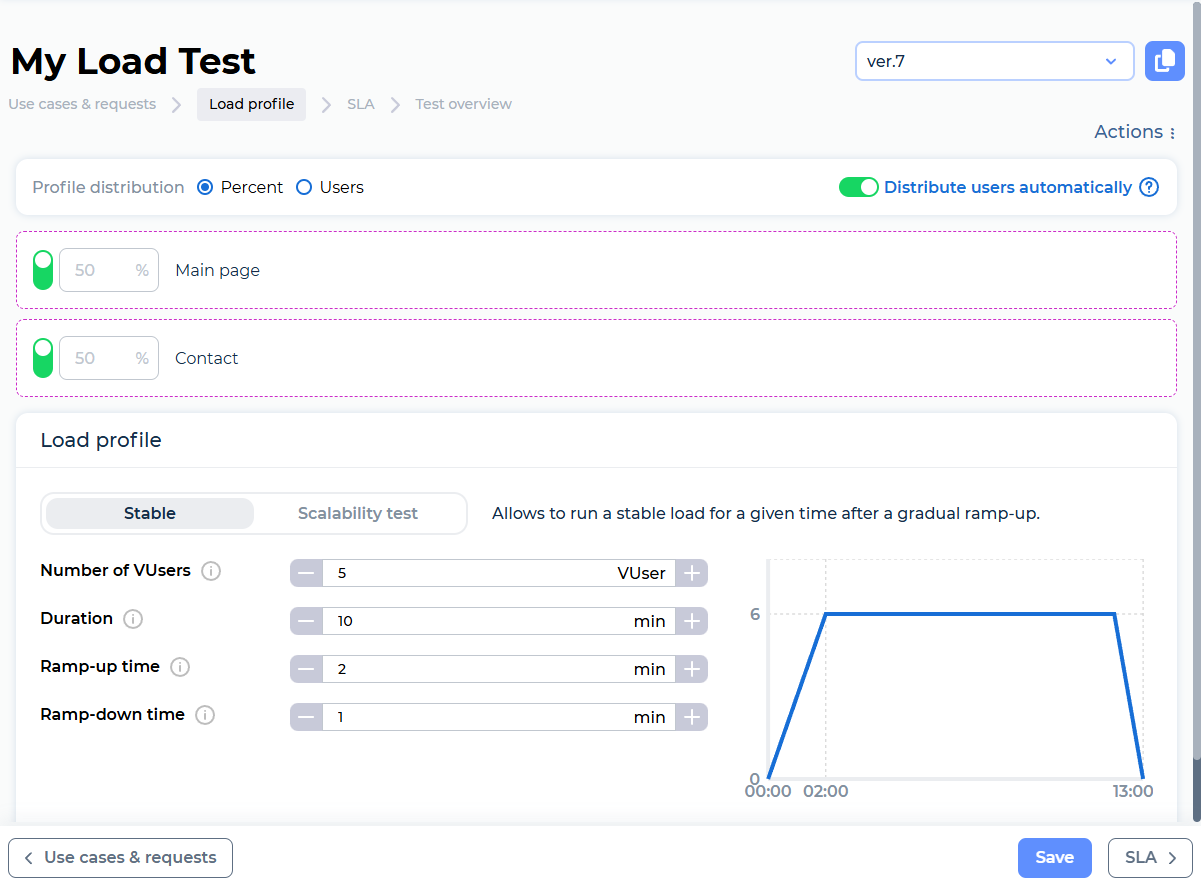Open the Actions menu

coord(1135,132)
